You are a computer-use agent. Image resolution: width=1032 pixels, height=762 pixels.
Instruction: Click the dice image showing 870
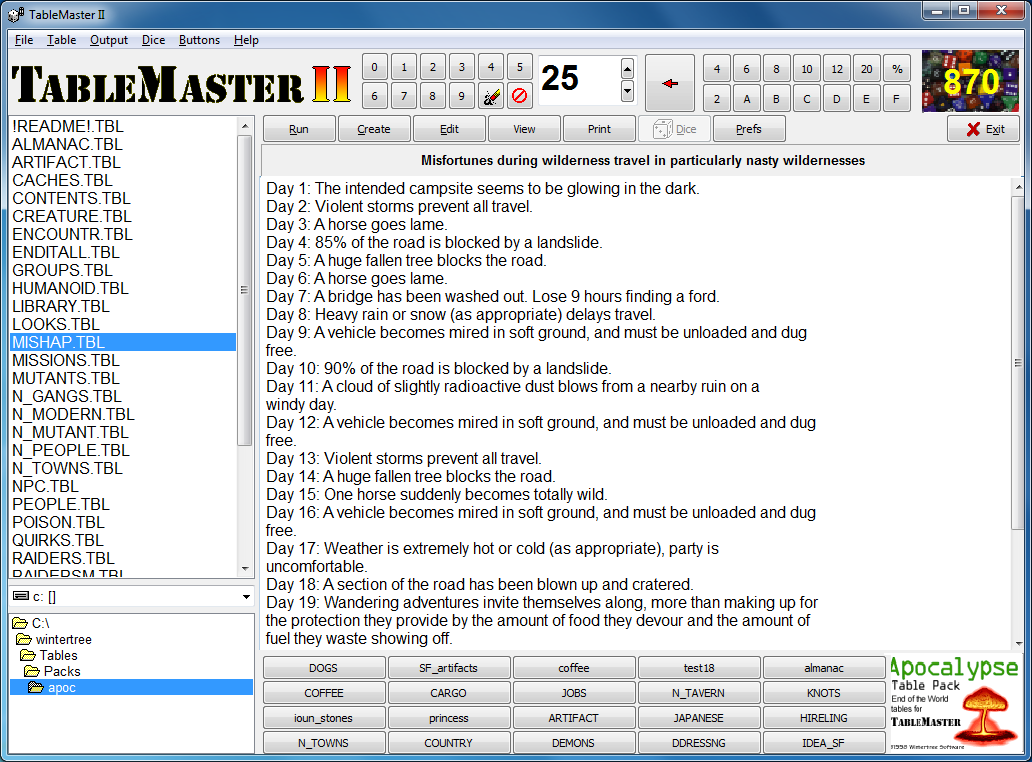point(971,82)
